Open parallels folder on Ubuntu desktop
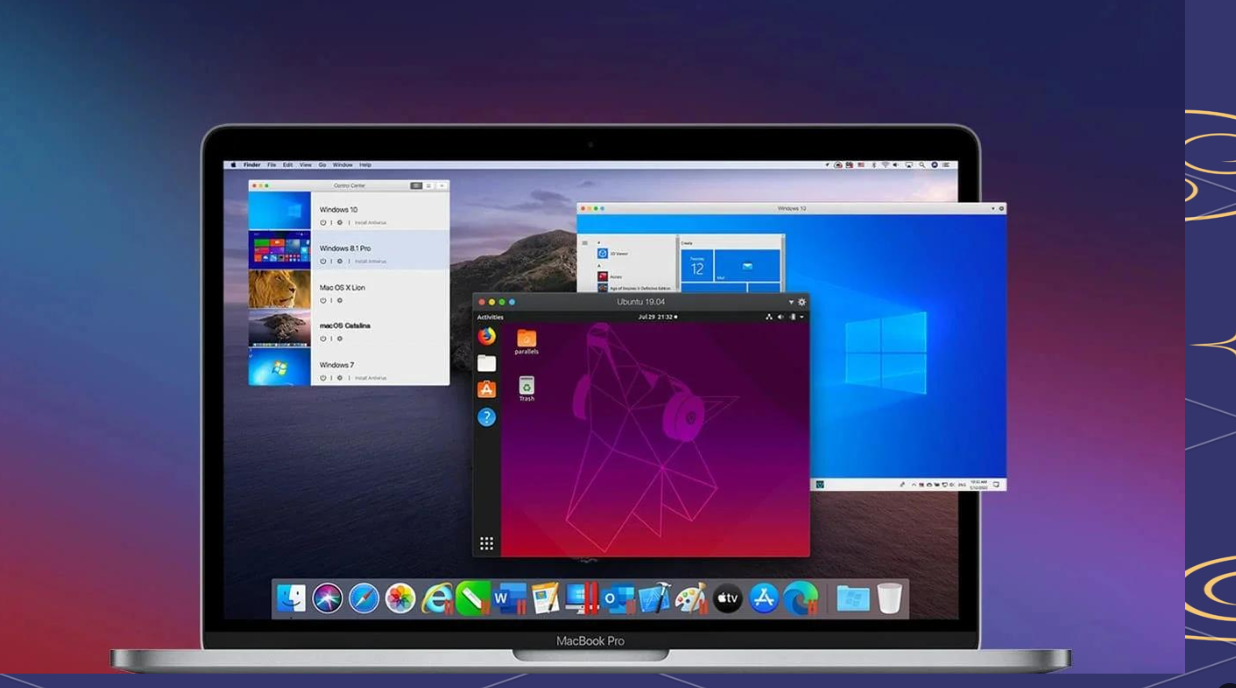Viewport: 1236px width, 688px height. [526, 341]
